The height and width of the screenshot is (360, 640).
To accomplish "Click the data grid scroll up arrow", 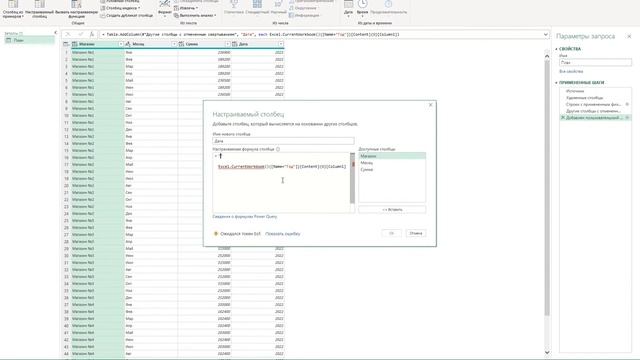I will tap(547, 56).
